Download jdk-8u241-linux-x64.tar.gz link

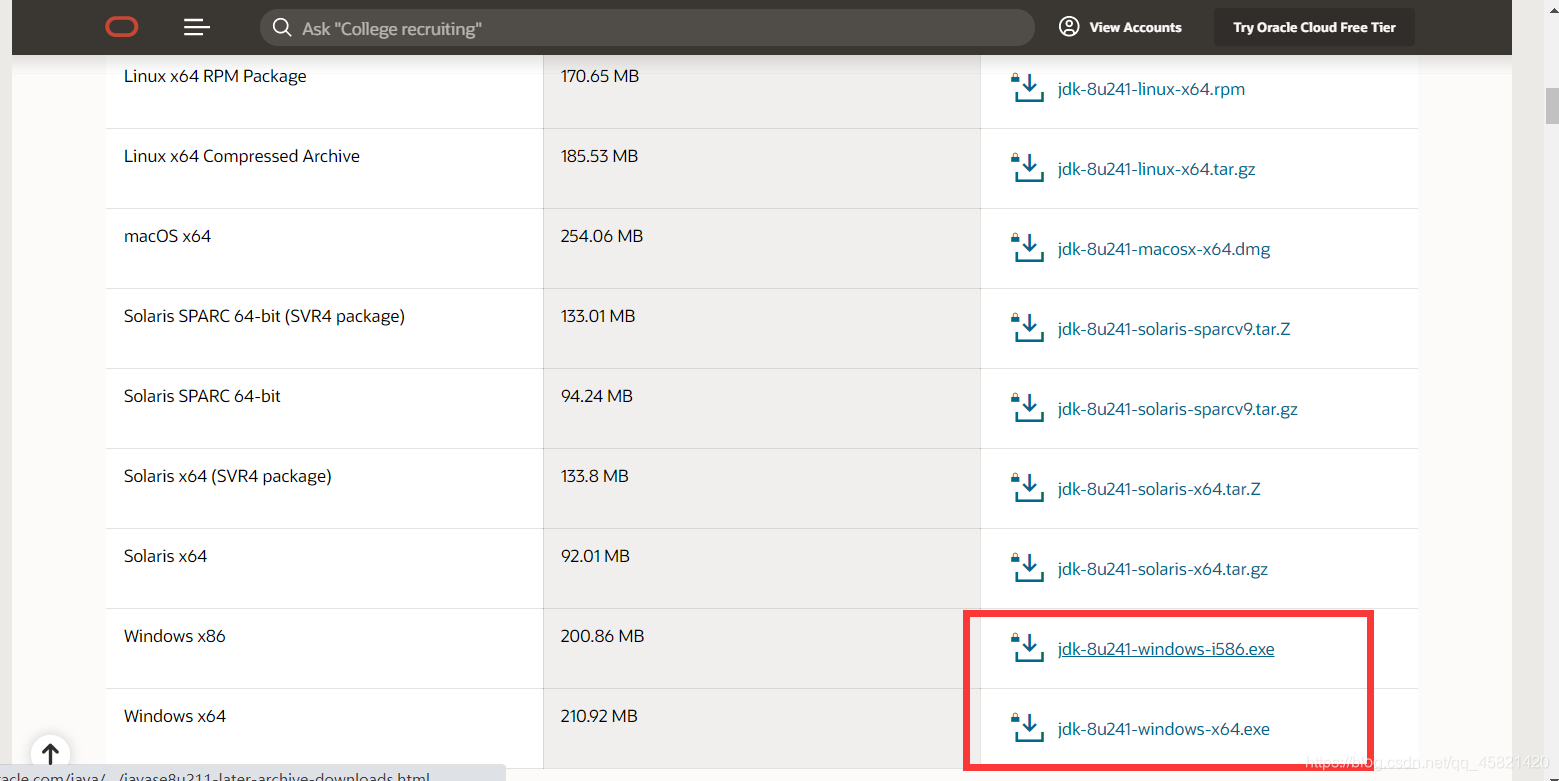(1156, 169)
